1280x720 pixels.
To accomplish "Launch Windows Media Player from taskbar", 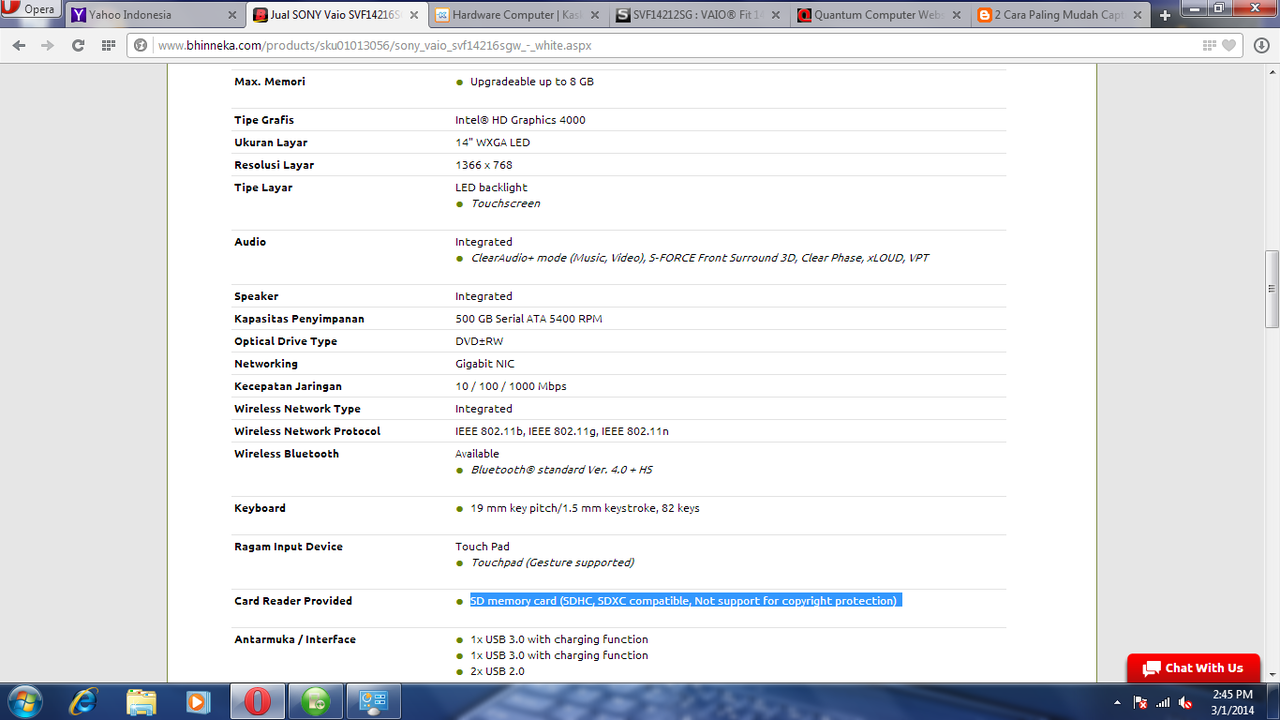I will pos(198,701).
